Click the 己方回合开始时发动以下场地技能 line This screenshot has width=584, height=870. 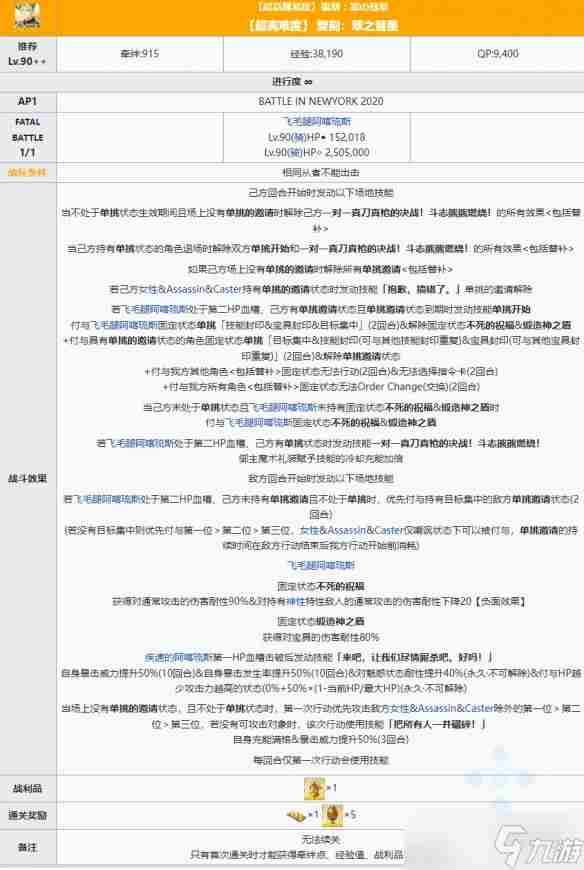click(x=321, y=193)
